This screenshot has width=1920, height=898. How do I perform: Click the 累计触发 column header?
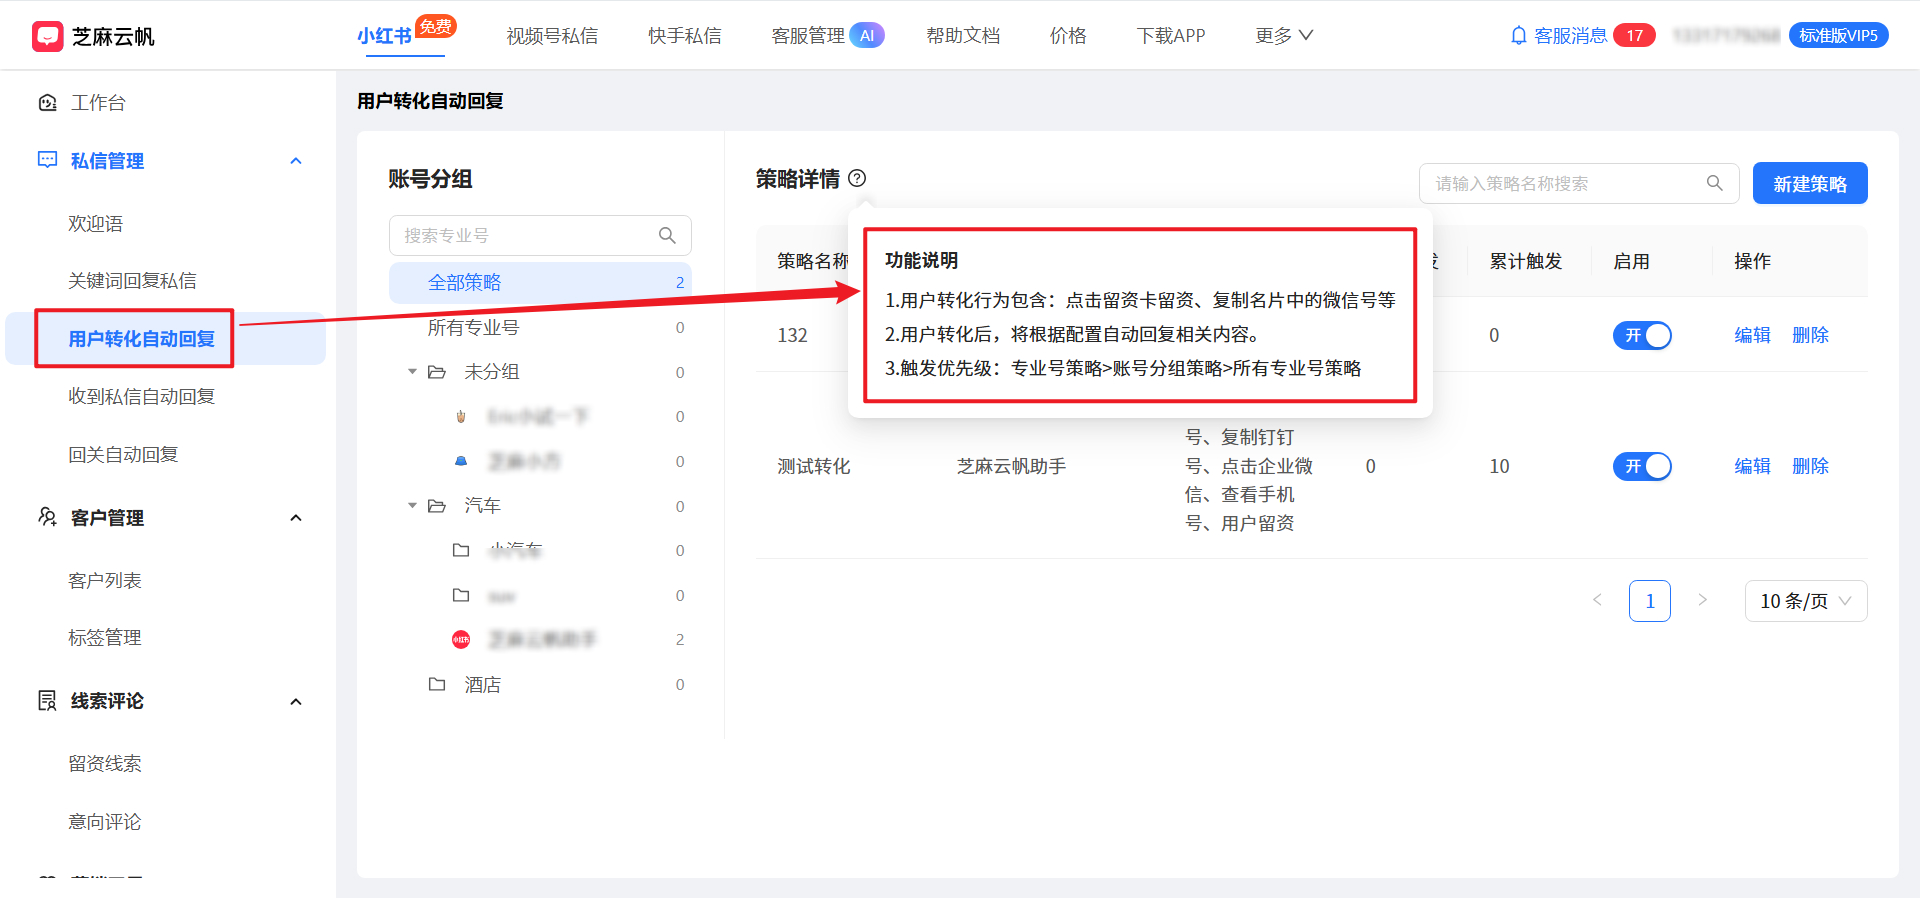[1525, 262]
